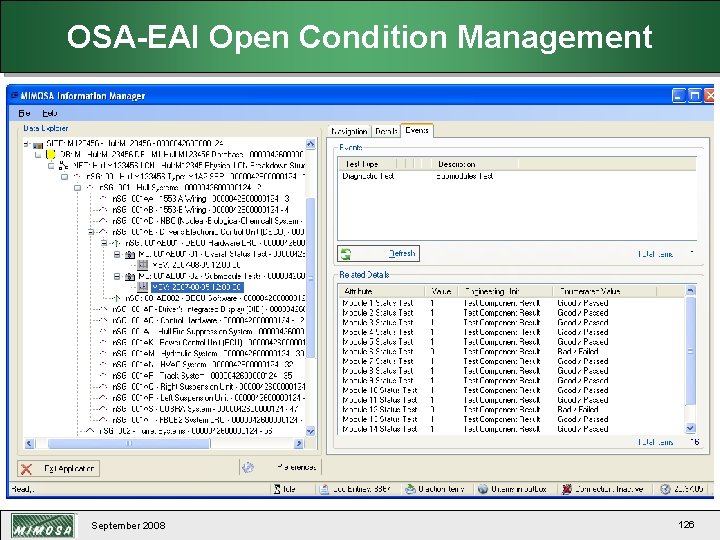
Task: Click the Overall Status Test measurement icon
Action: [130, 254]
